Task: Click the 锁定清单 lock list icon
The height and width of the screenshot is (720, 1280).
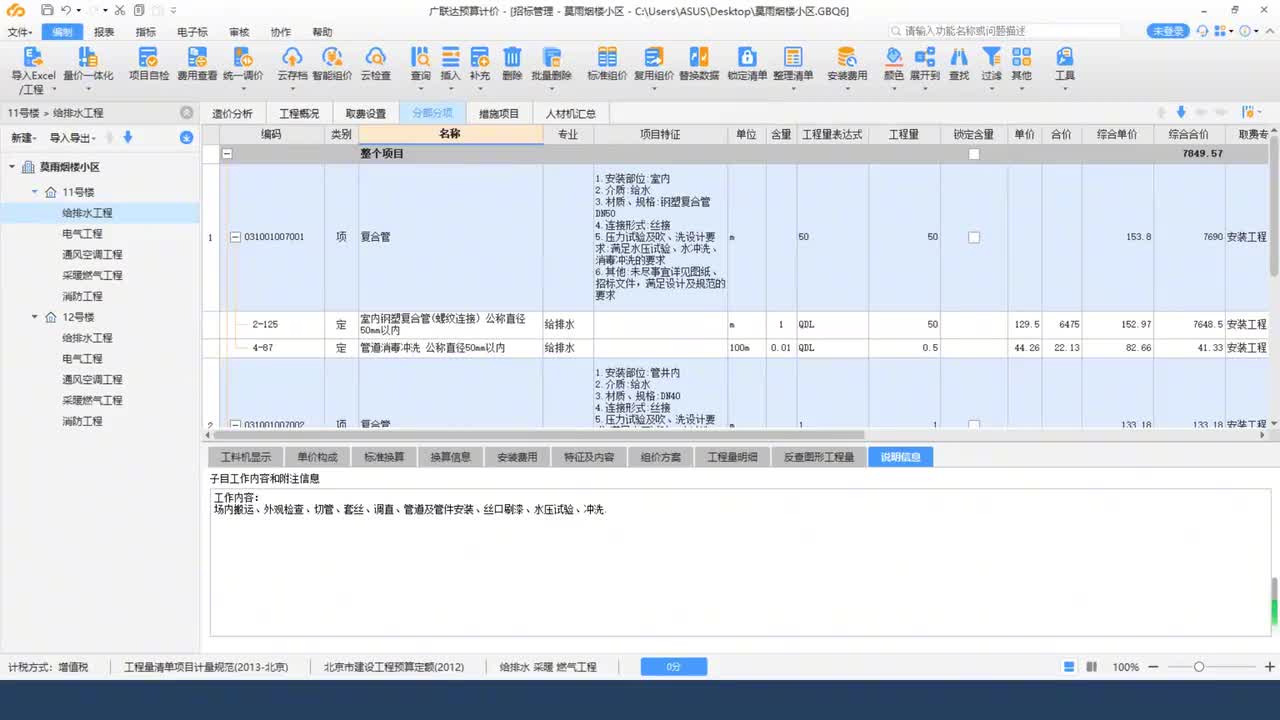Action: click(747, 57)
